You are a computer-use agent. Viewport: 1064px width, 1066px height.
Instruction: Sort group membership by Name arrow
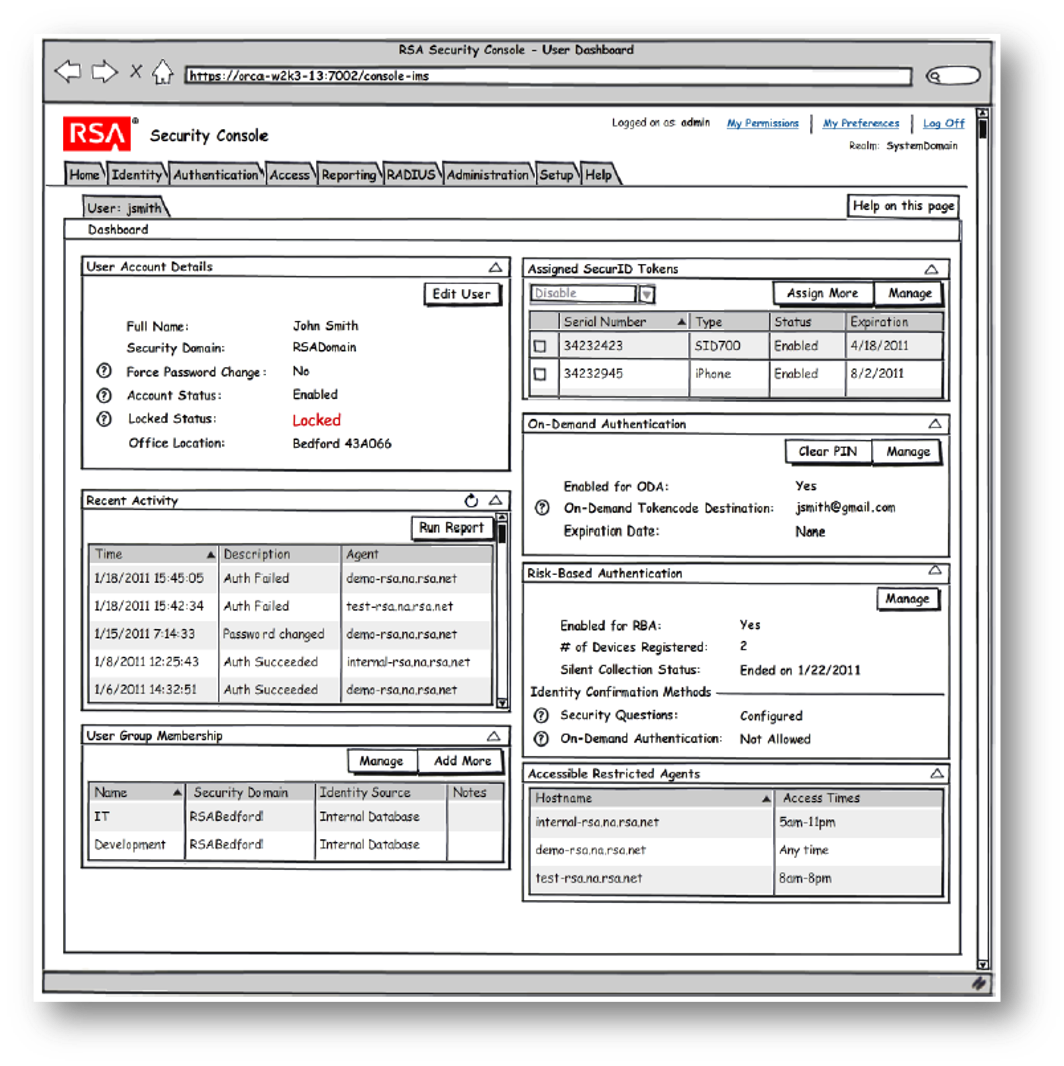coord(177,792)
